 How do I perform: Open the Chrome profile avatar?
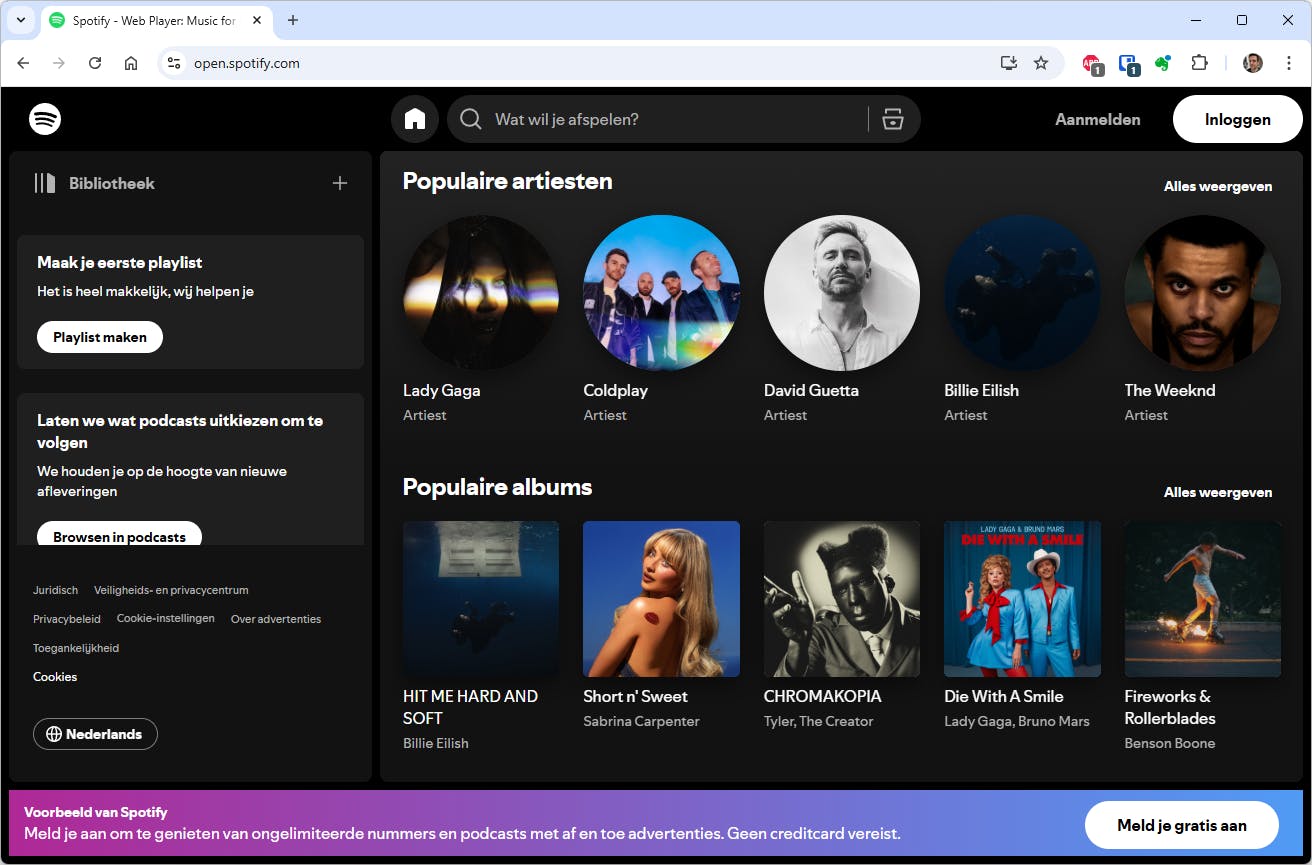(x=1253, y=63)
